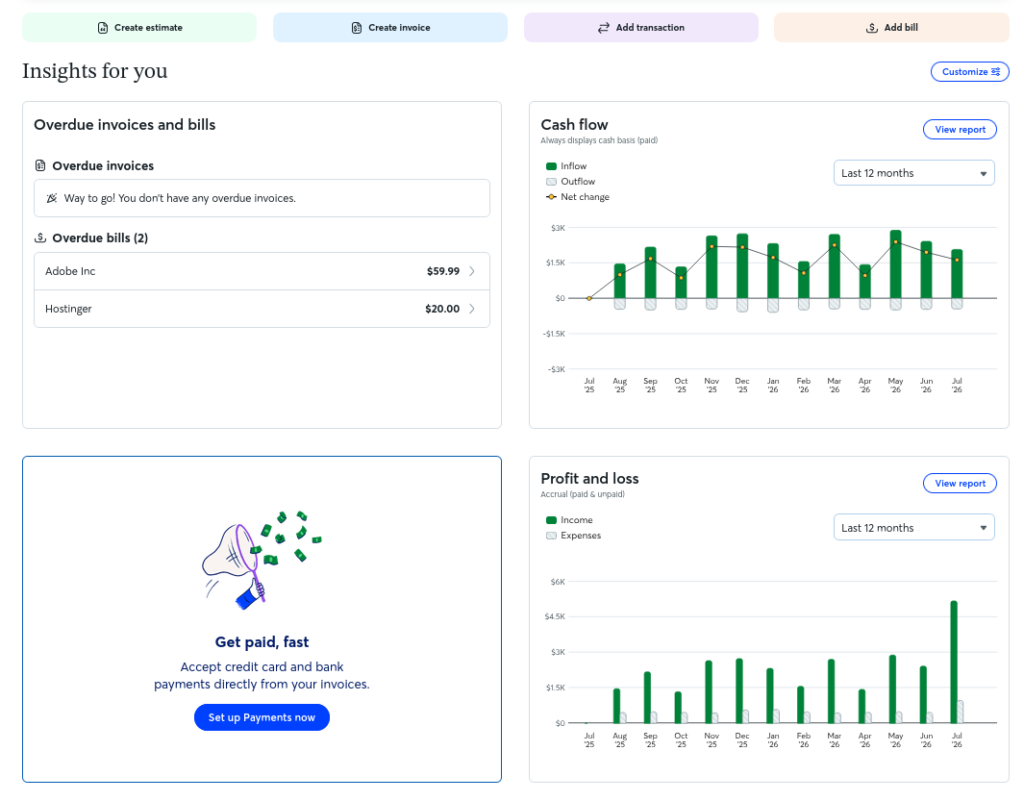
Task: Click the Overdue invoices document icon
Action: pos(40,166)
